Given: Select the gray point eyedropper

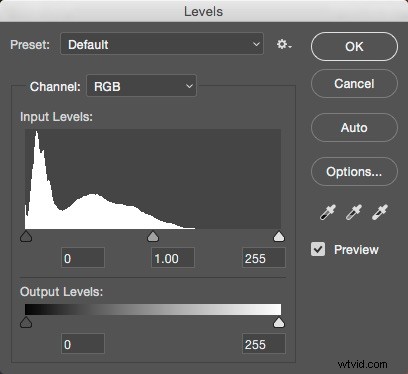Looking at the screenshot, I should (354, 212).
